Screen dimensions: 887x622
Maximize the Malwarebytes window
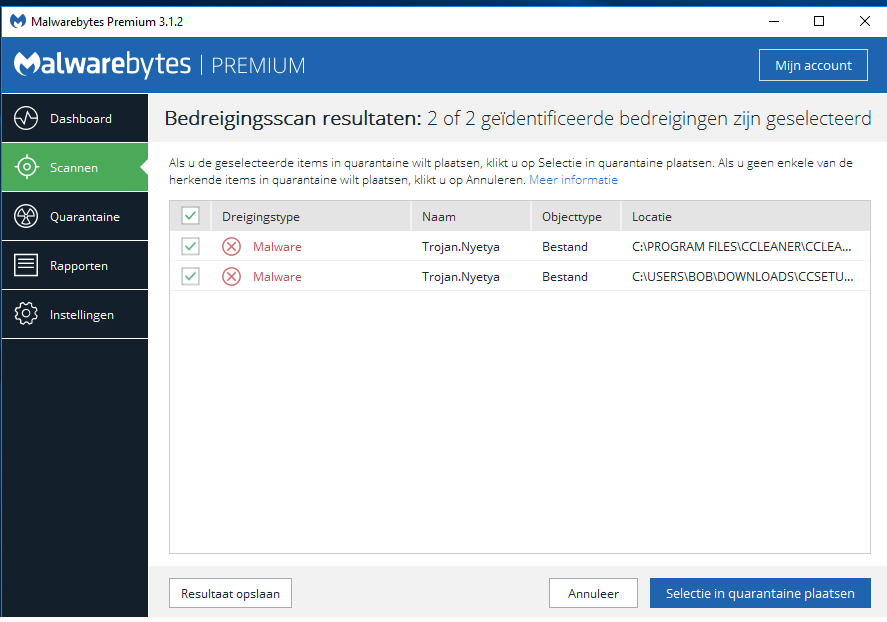click(x=819, y=21)
